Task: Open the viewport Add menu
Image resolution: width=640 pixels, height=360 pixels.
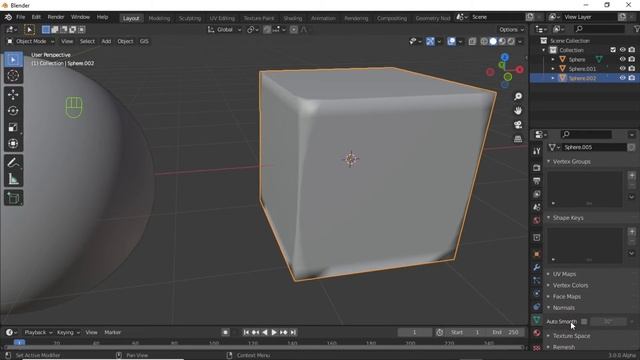Action: point(106,42)
